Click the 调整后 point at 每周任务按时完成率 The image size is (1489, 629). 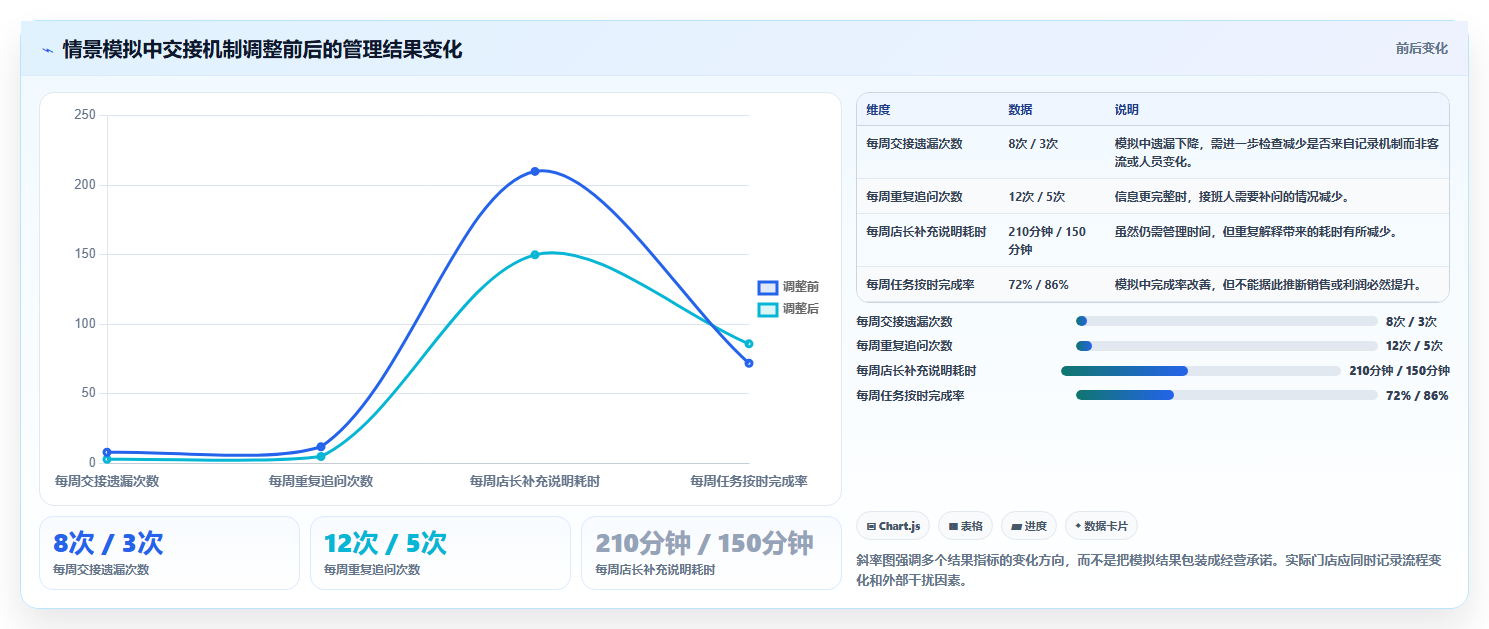click(749, 344)
